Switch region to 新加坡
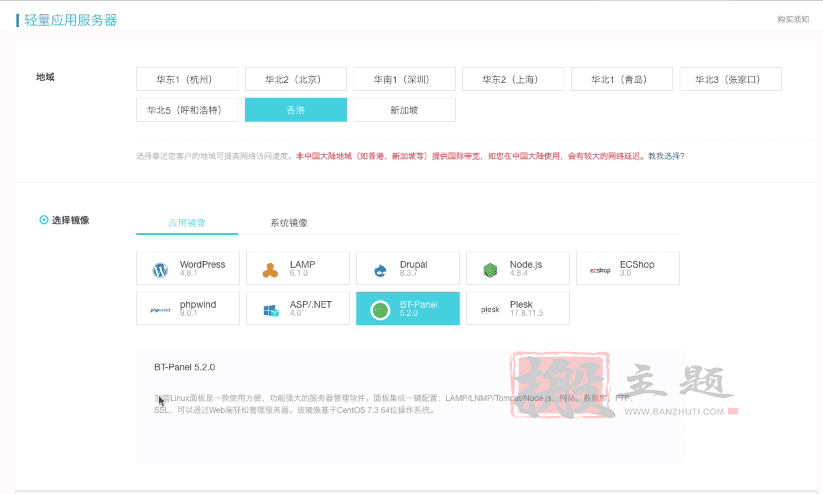823x494 pixels. point(404,110)
